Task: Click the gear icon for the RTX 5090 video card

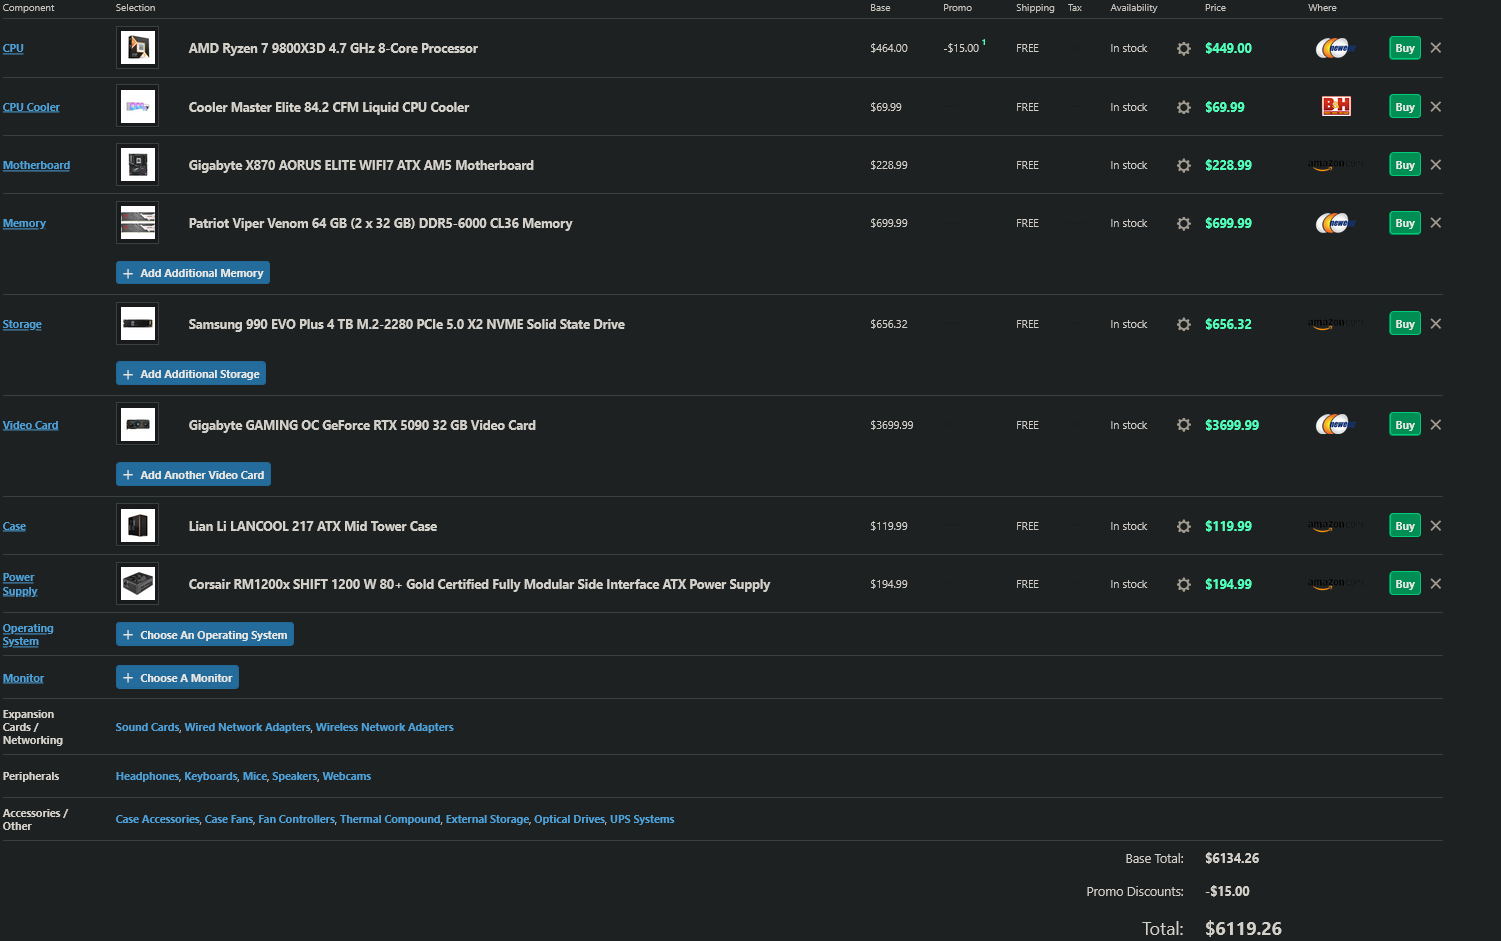Action: click(x=1184, y=425)
